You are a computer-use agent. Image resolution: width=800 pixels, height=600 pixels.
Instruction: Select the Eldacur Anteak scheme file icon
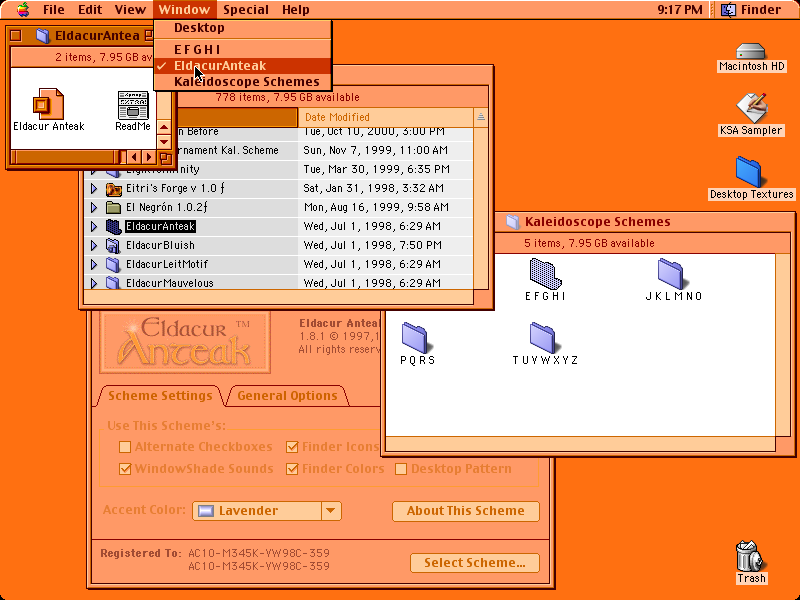pyautogui.click(x=48, y=104)
